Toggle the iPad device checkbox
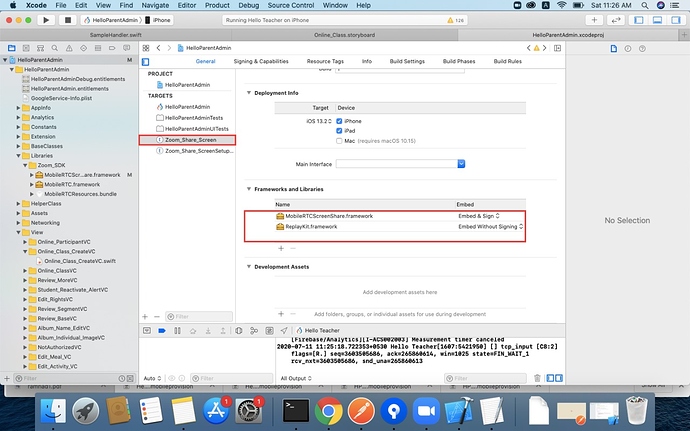 click(x=339, y=131)
